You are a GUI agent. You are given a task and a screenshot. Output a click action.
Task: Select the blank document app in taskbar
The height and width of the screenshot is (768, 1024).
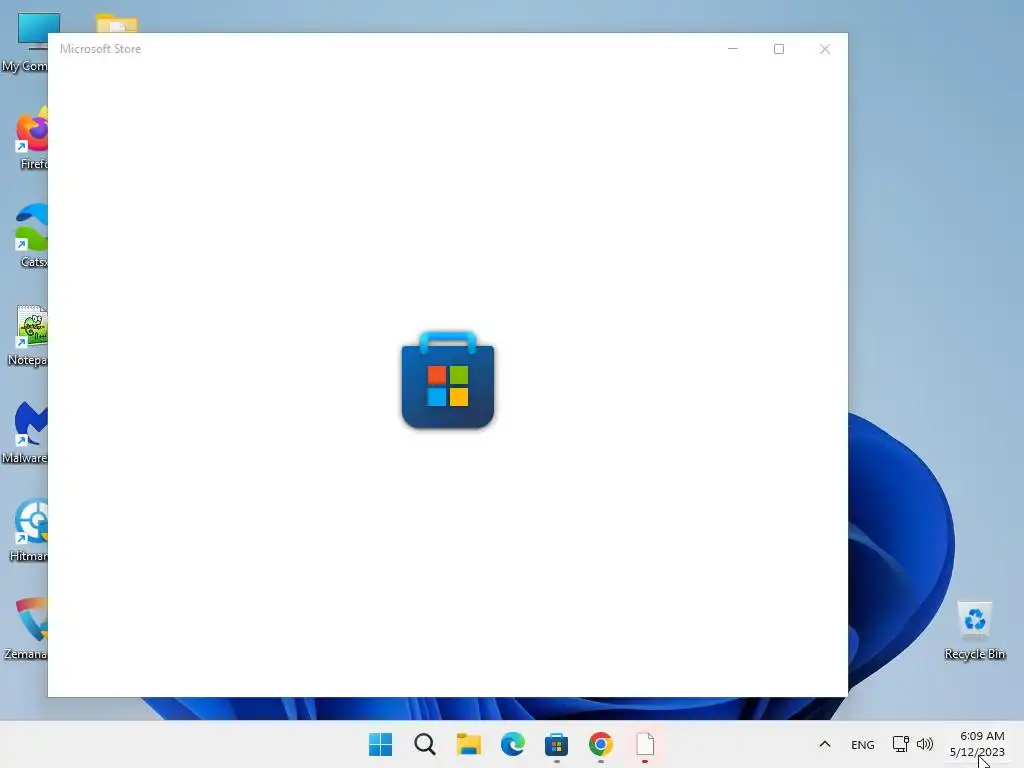645,744
